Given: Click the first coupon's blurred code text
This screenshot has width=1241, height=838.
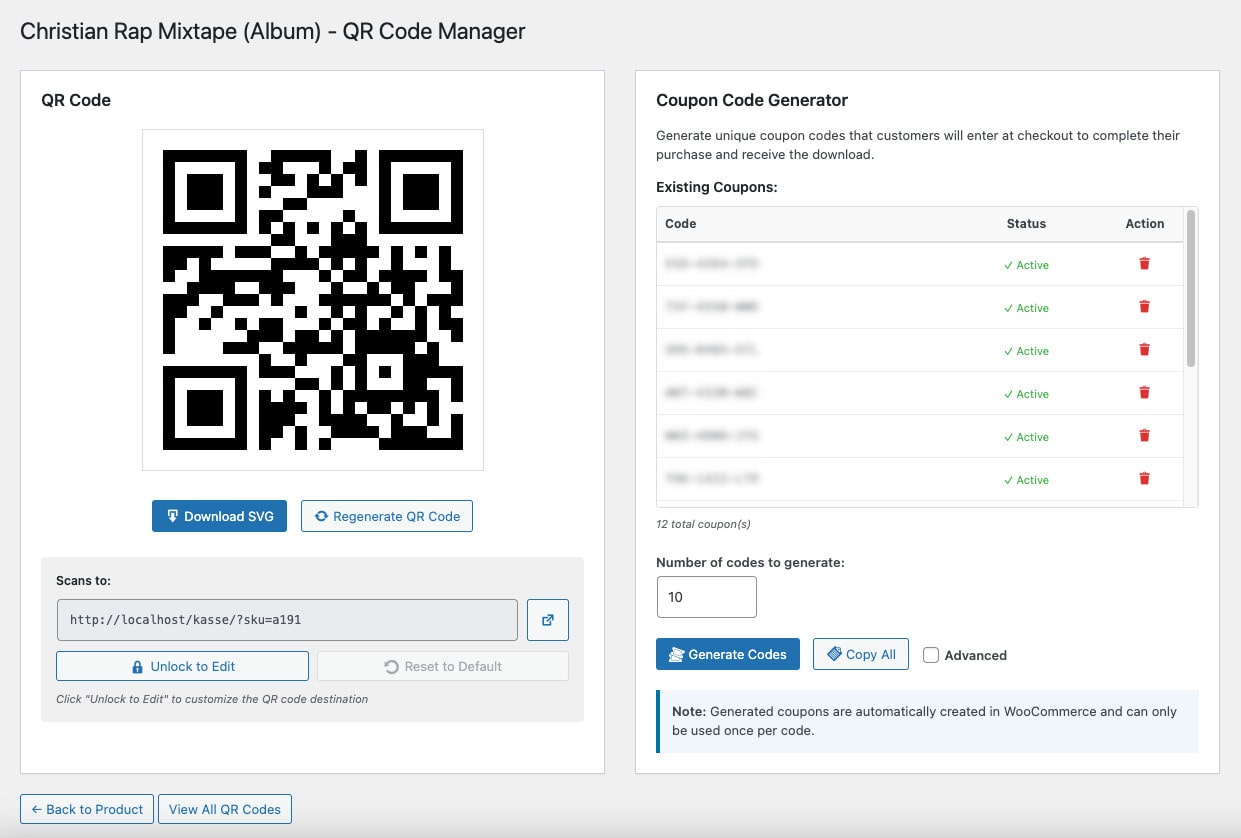Looking at the screenshot, I should tap(712, 265).
